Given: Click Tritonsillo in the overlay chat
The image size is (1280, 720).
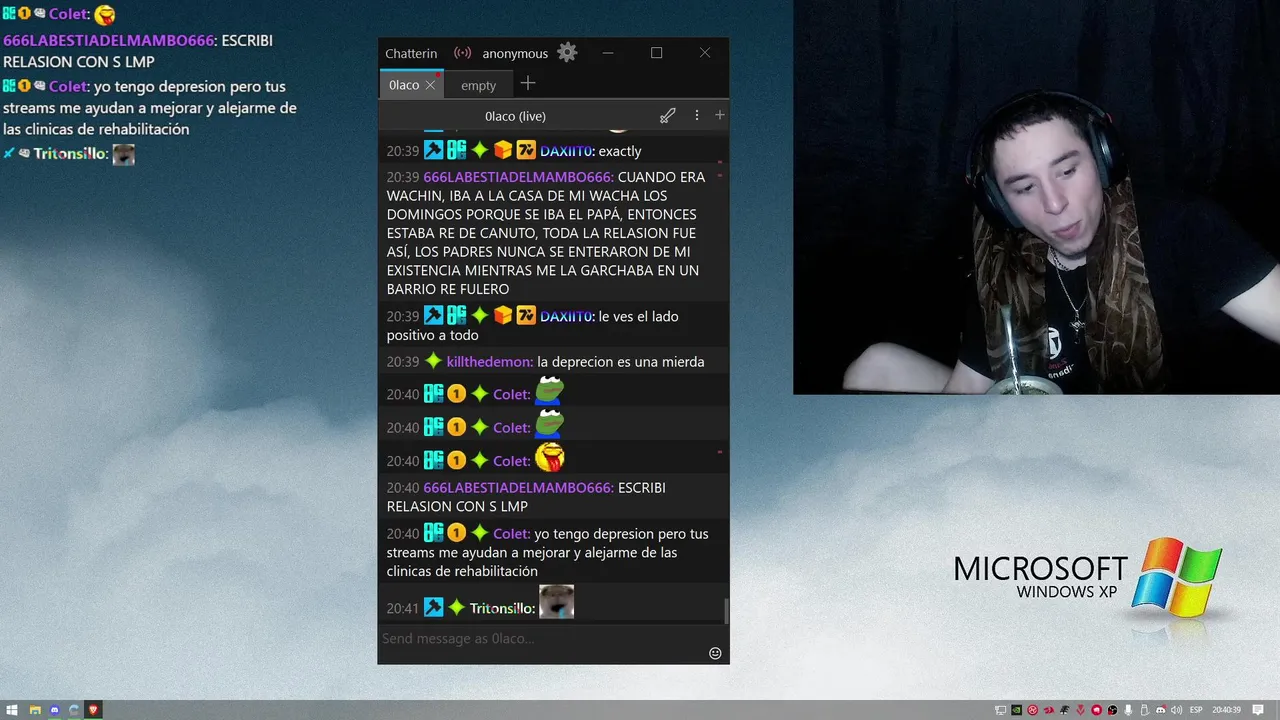Looking at the screenshot, I should pyautogui.click(x=70, y=154).
